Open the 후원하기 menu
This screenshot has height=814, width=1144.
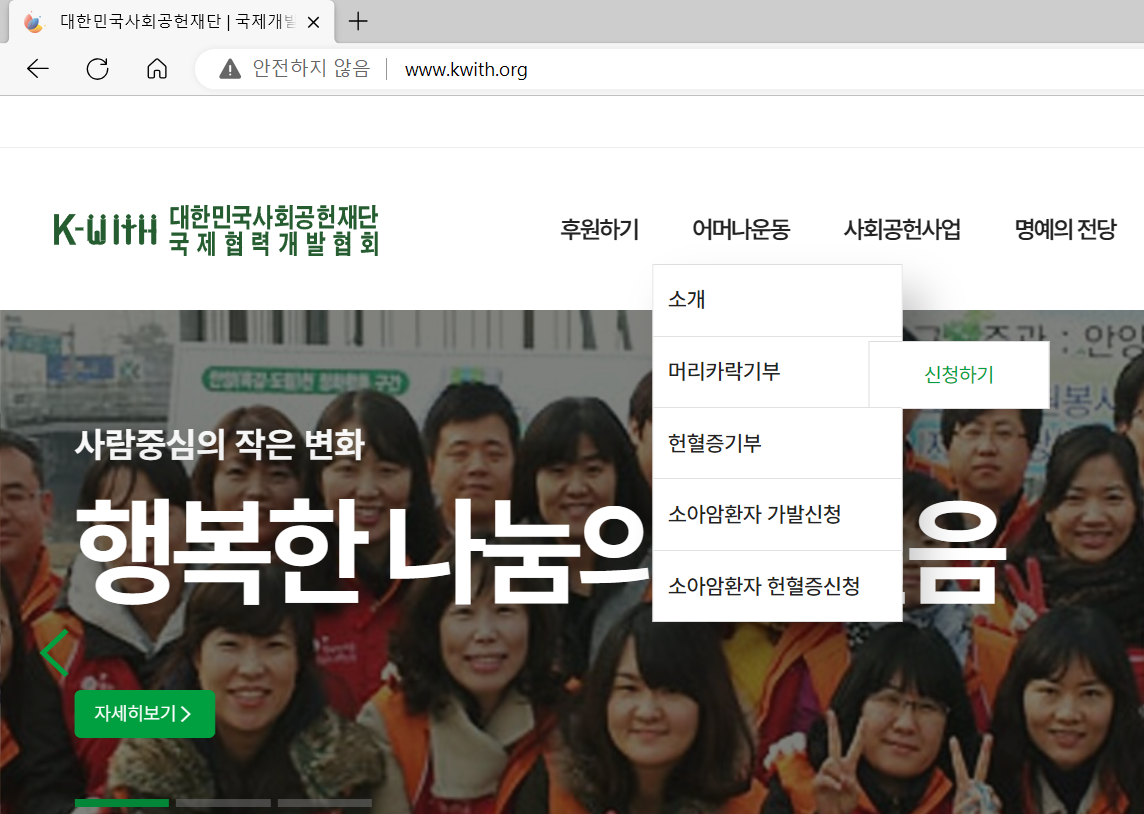point(600,229)
